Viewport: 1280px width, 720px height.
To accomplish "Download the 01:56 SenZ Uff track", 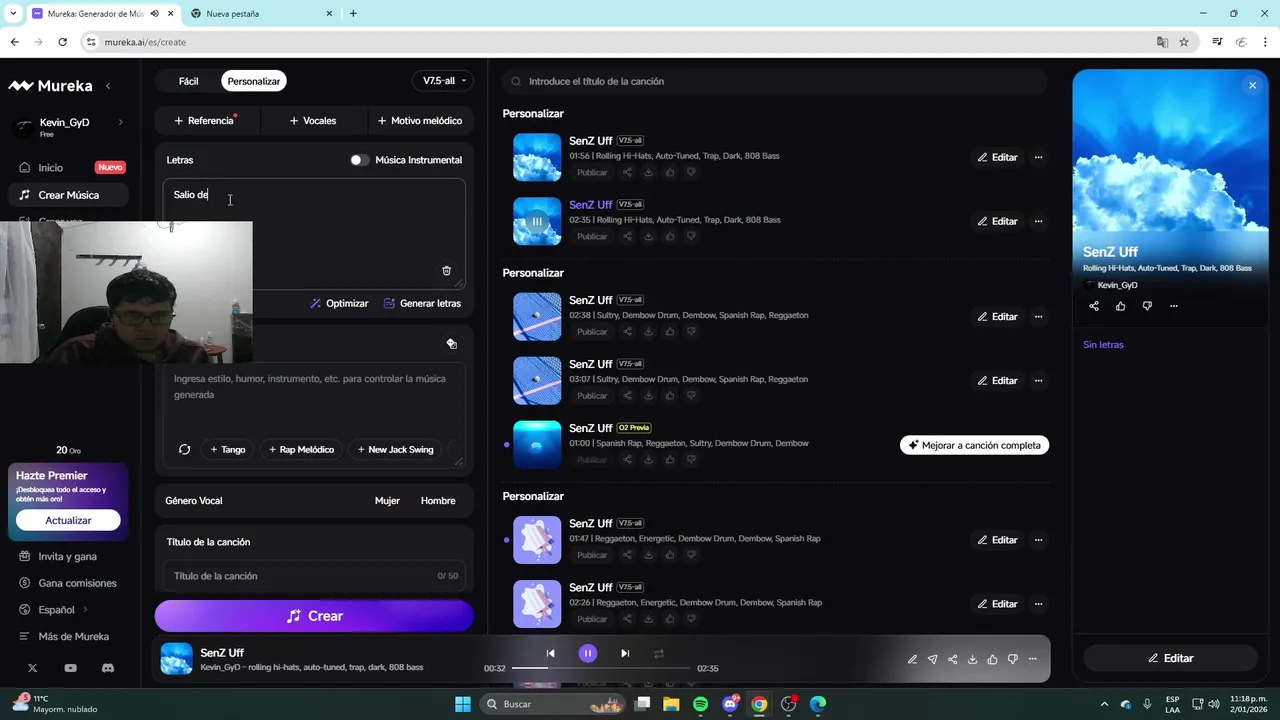I will click(648, 172).
